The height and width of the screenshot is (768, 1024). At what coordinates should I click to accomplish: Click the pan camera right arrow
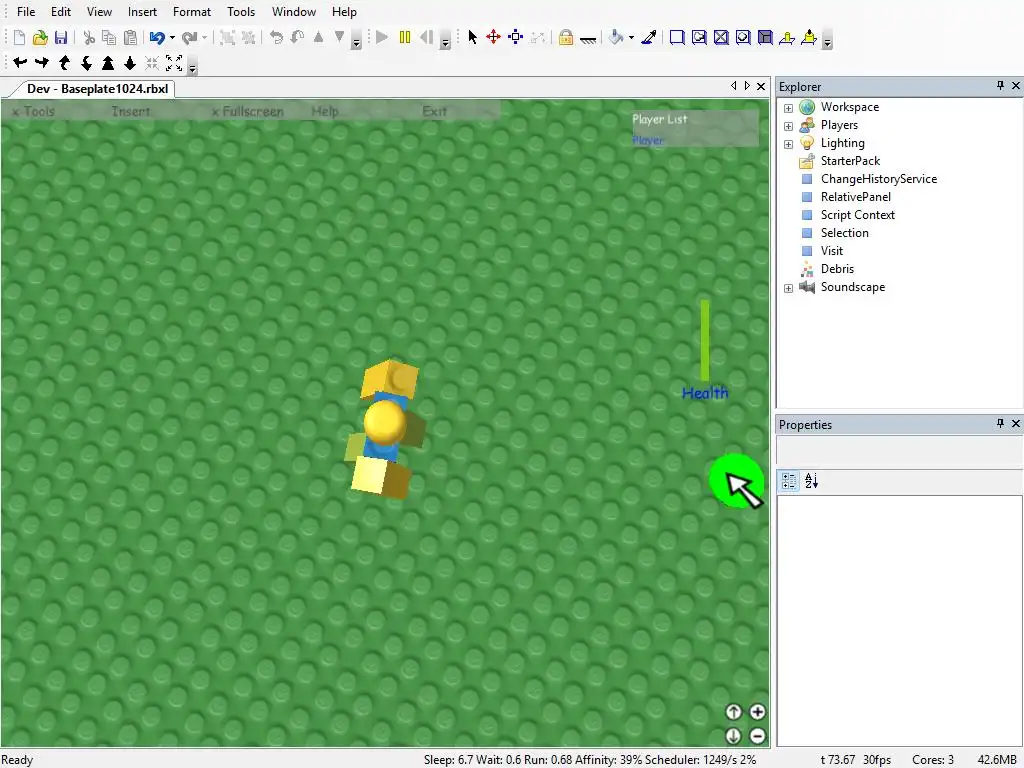click(x=42, y=63)
